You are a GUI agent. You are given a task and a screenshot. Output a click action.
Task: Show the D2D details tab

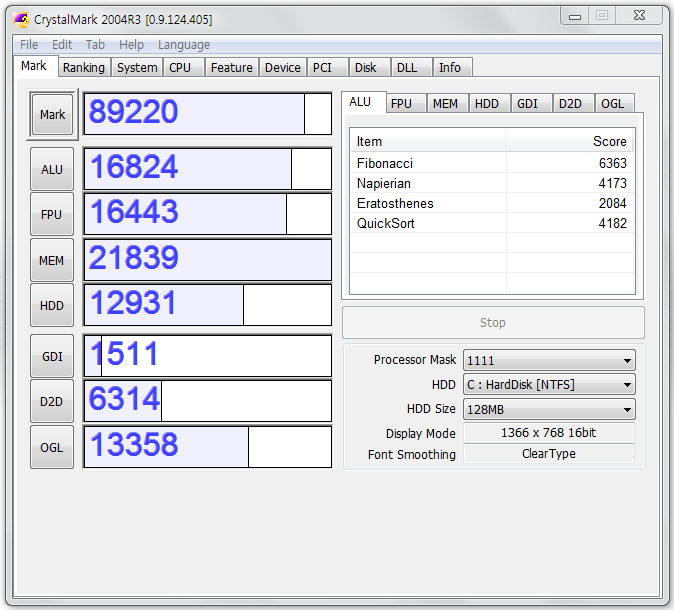coord(573,104)
